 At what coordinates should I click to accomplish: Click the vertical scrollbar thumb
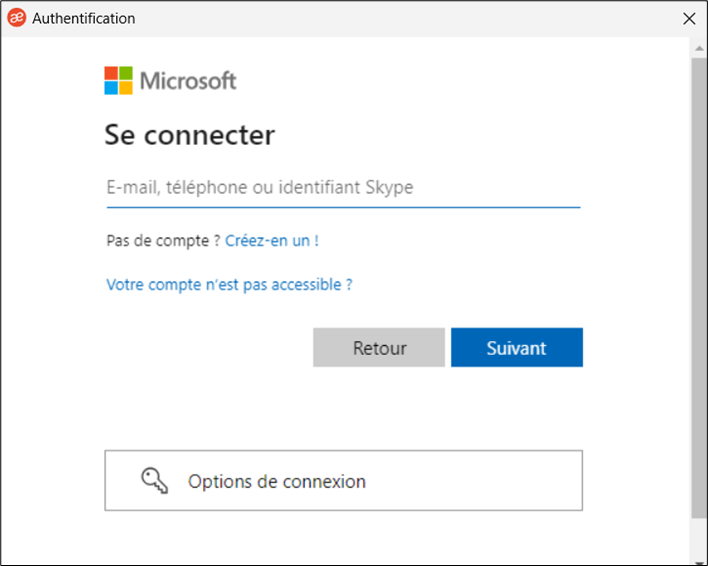coord(699,288)
